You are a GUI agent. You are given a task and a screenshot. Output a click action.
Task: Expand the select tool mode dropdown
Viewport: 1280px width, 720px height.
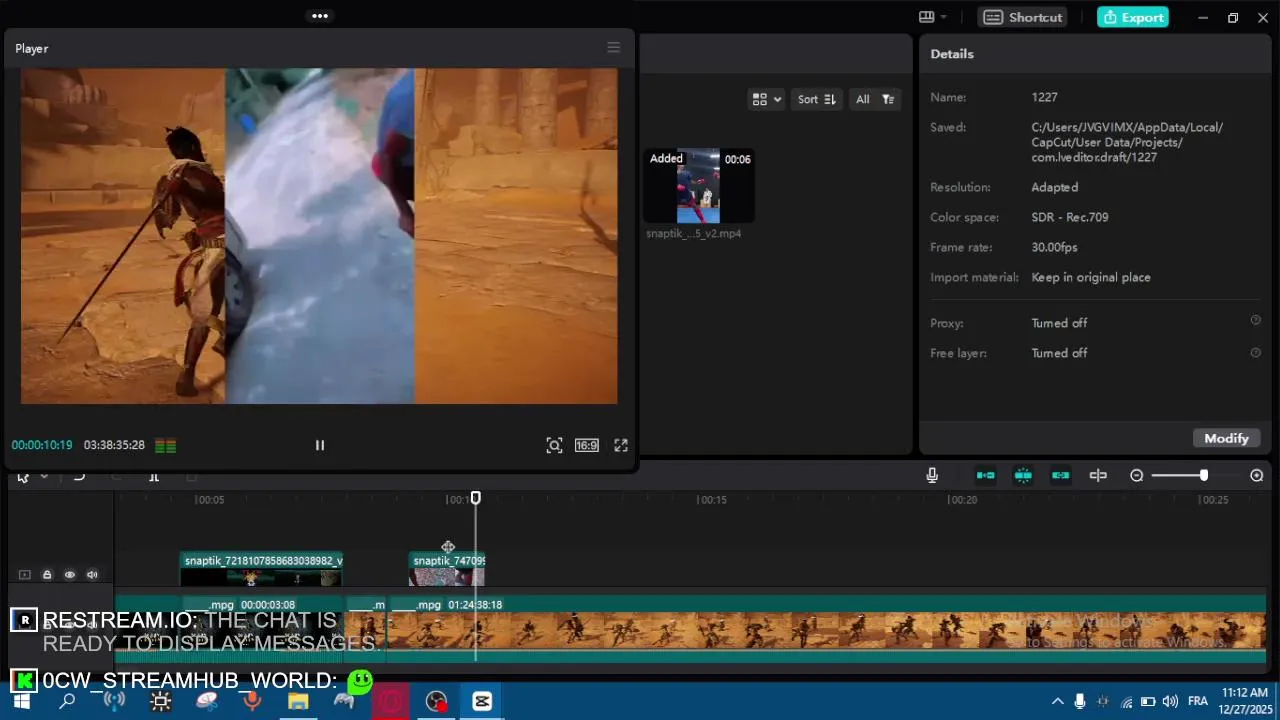tap(44, 477)
